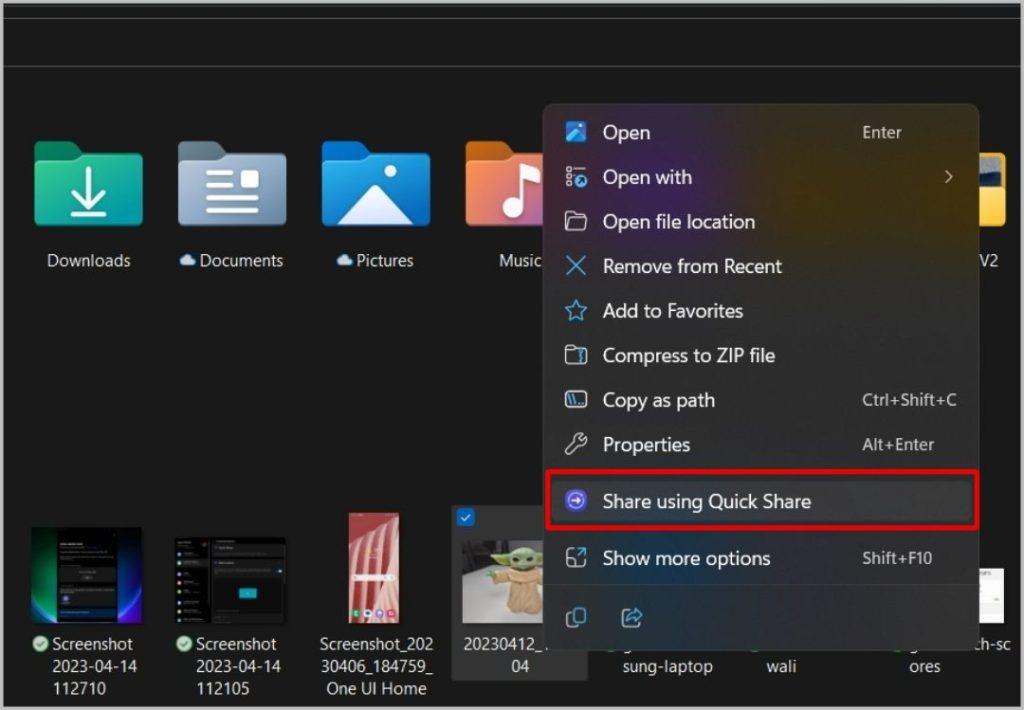The width and height of the screenshot is (1024, 710).
Task: Select Screenshot 2023-04-14 112105 thumbnail
Action: click(230, 580)
